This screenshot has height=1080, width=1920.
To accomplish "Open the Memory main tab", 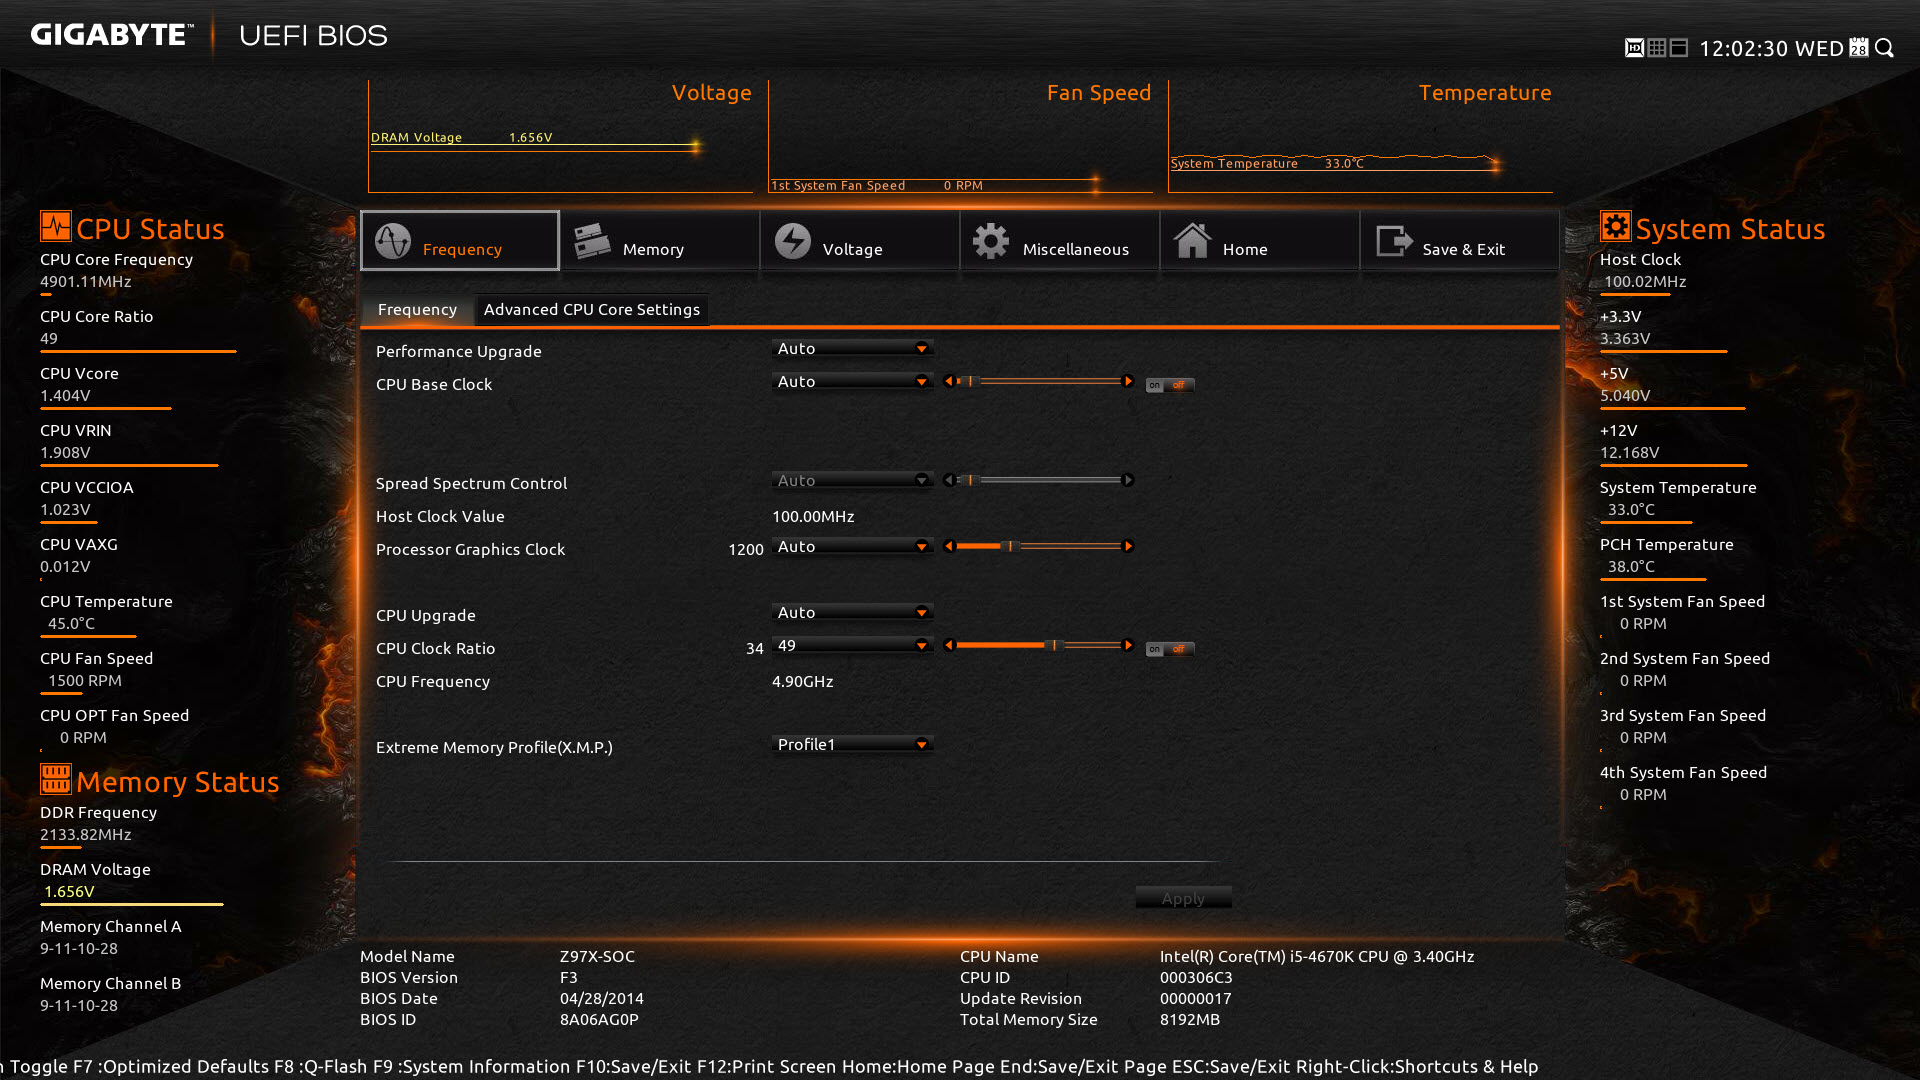I will (x=660, y=240).
